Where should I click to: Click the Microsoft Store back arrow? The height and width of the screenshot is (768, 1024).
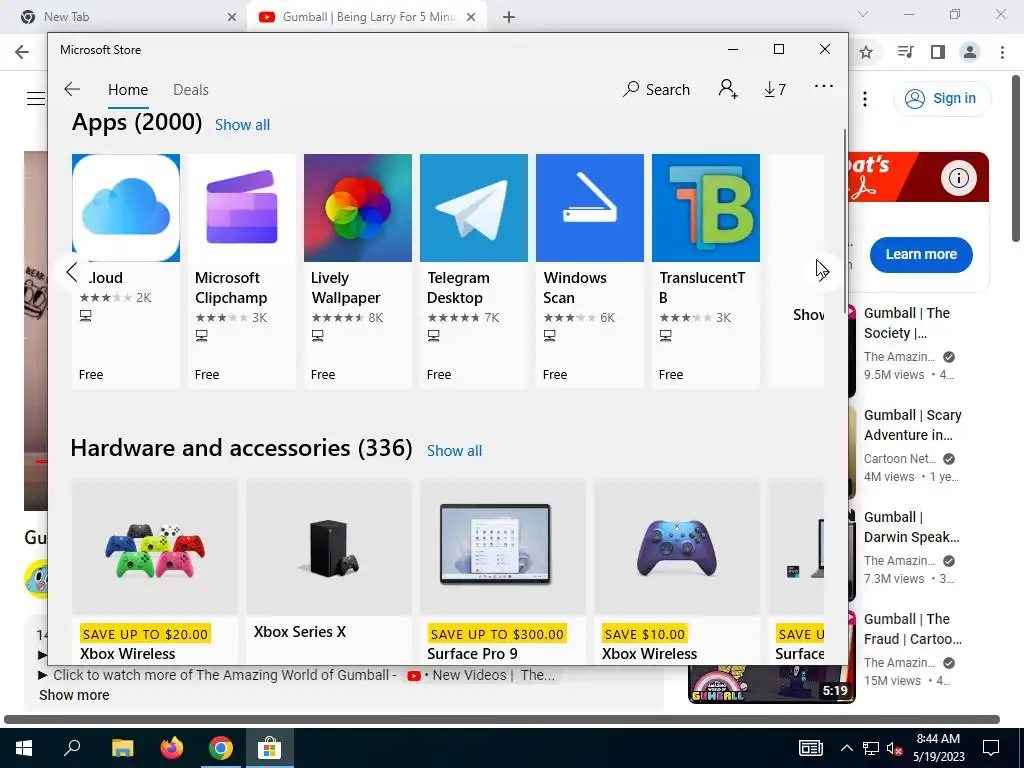point(72,89)
